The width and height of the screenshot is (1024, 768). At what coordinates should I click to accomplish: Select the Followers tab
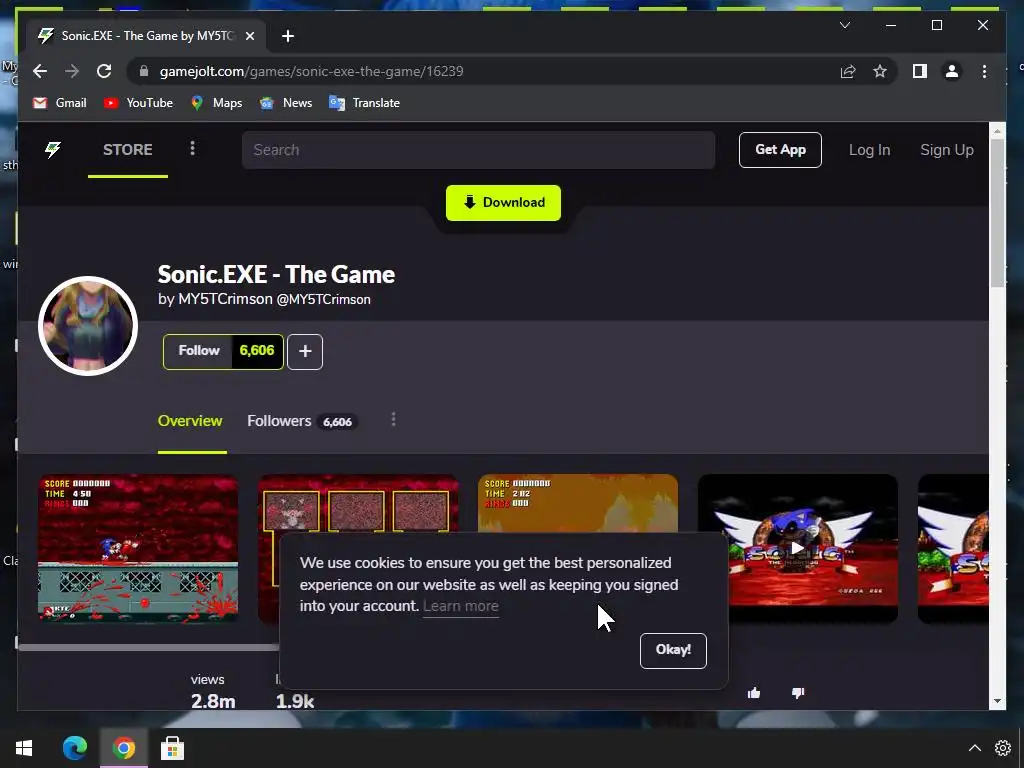(x=300, y=421)
